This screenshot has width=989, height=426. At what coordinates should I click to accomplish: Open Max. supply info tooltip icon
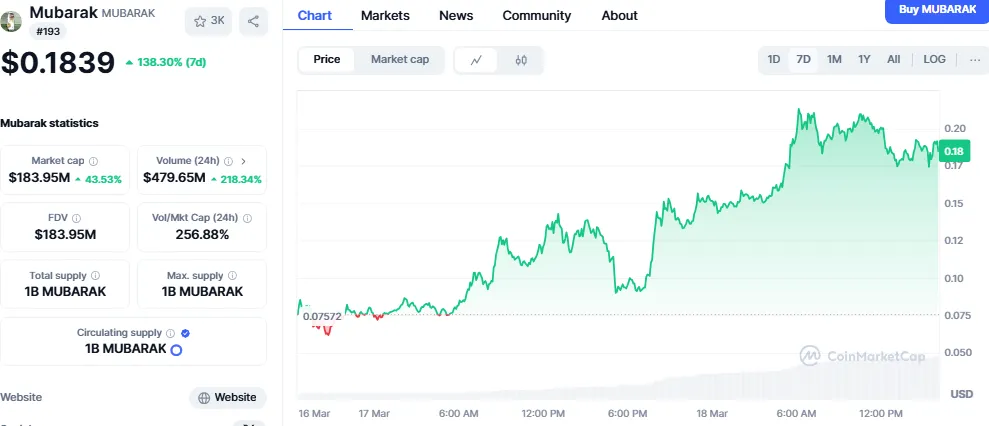(x=232, y=276)
